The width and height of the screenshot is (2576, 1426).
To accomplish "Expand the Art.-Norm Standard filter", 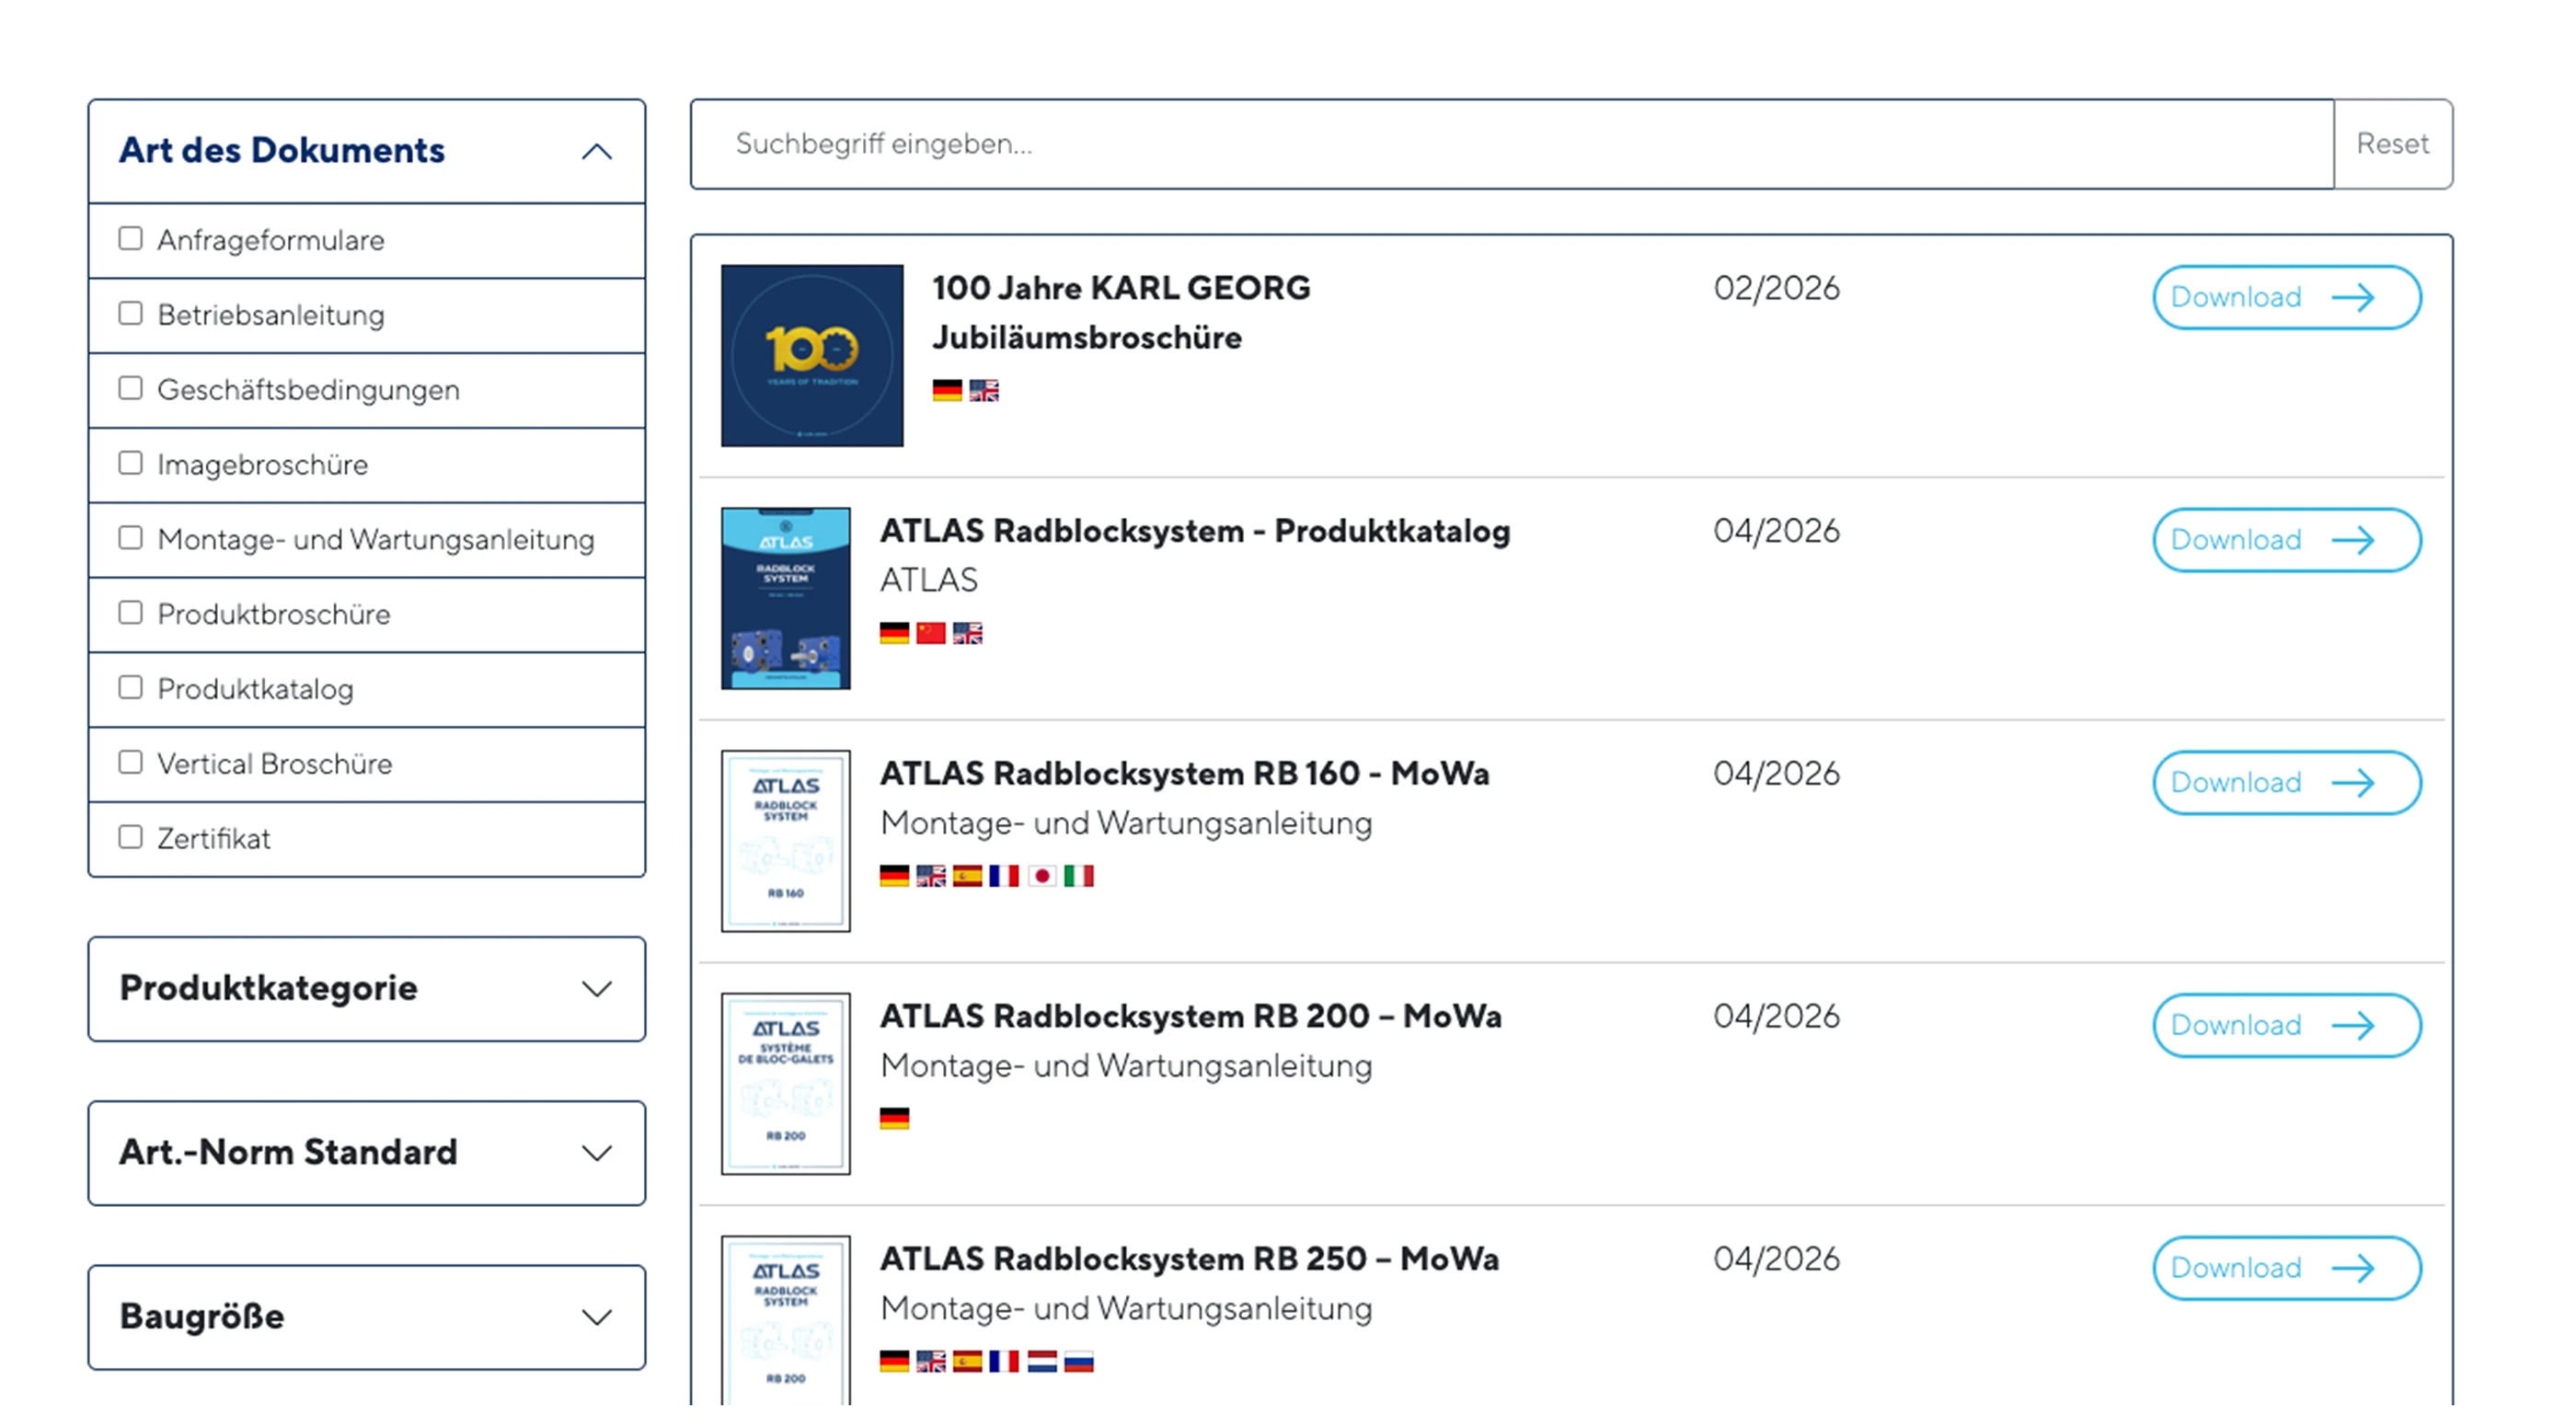I will [x=366, y=1153].
